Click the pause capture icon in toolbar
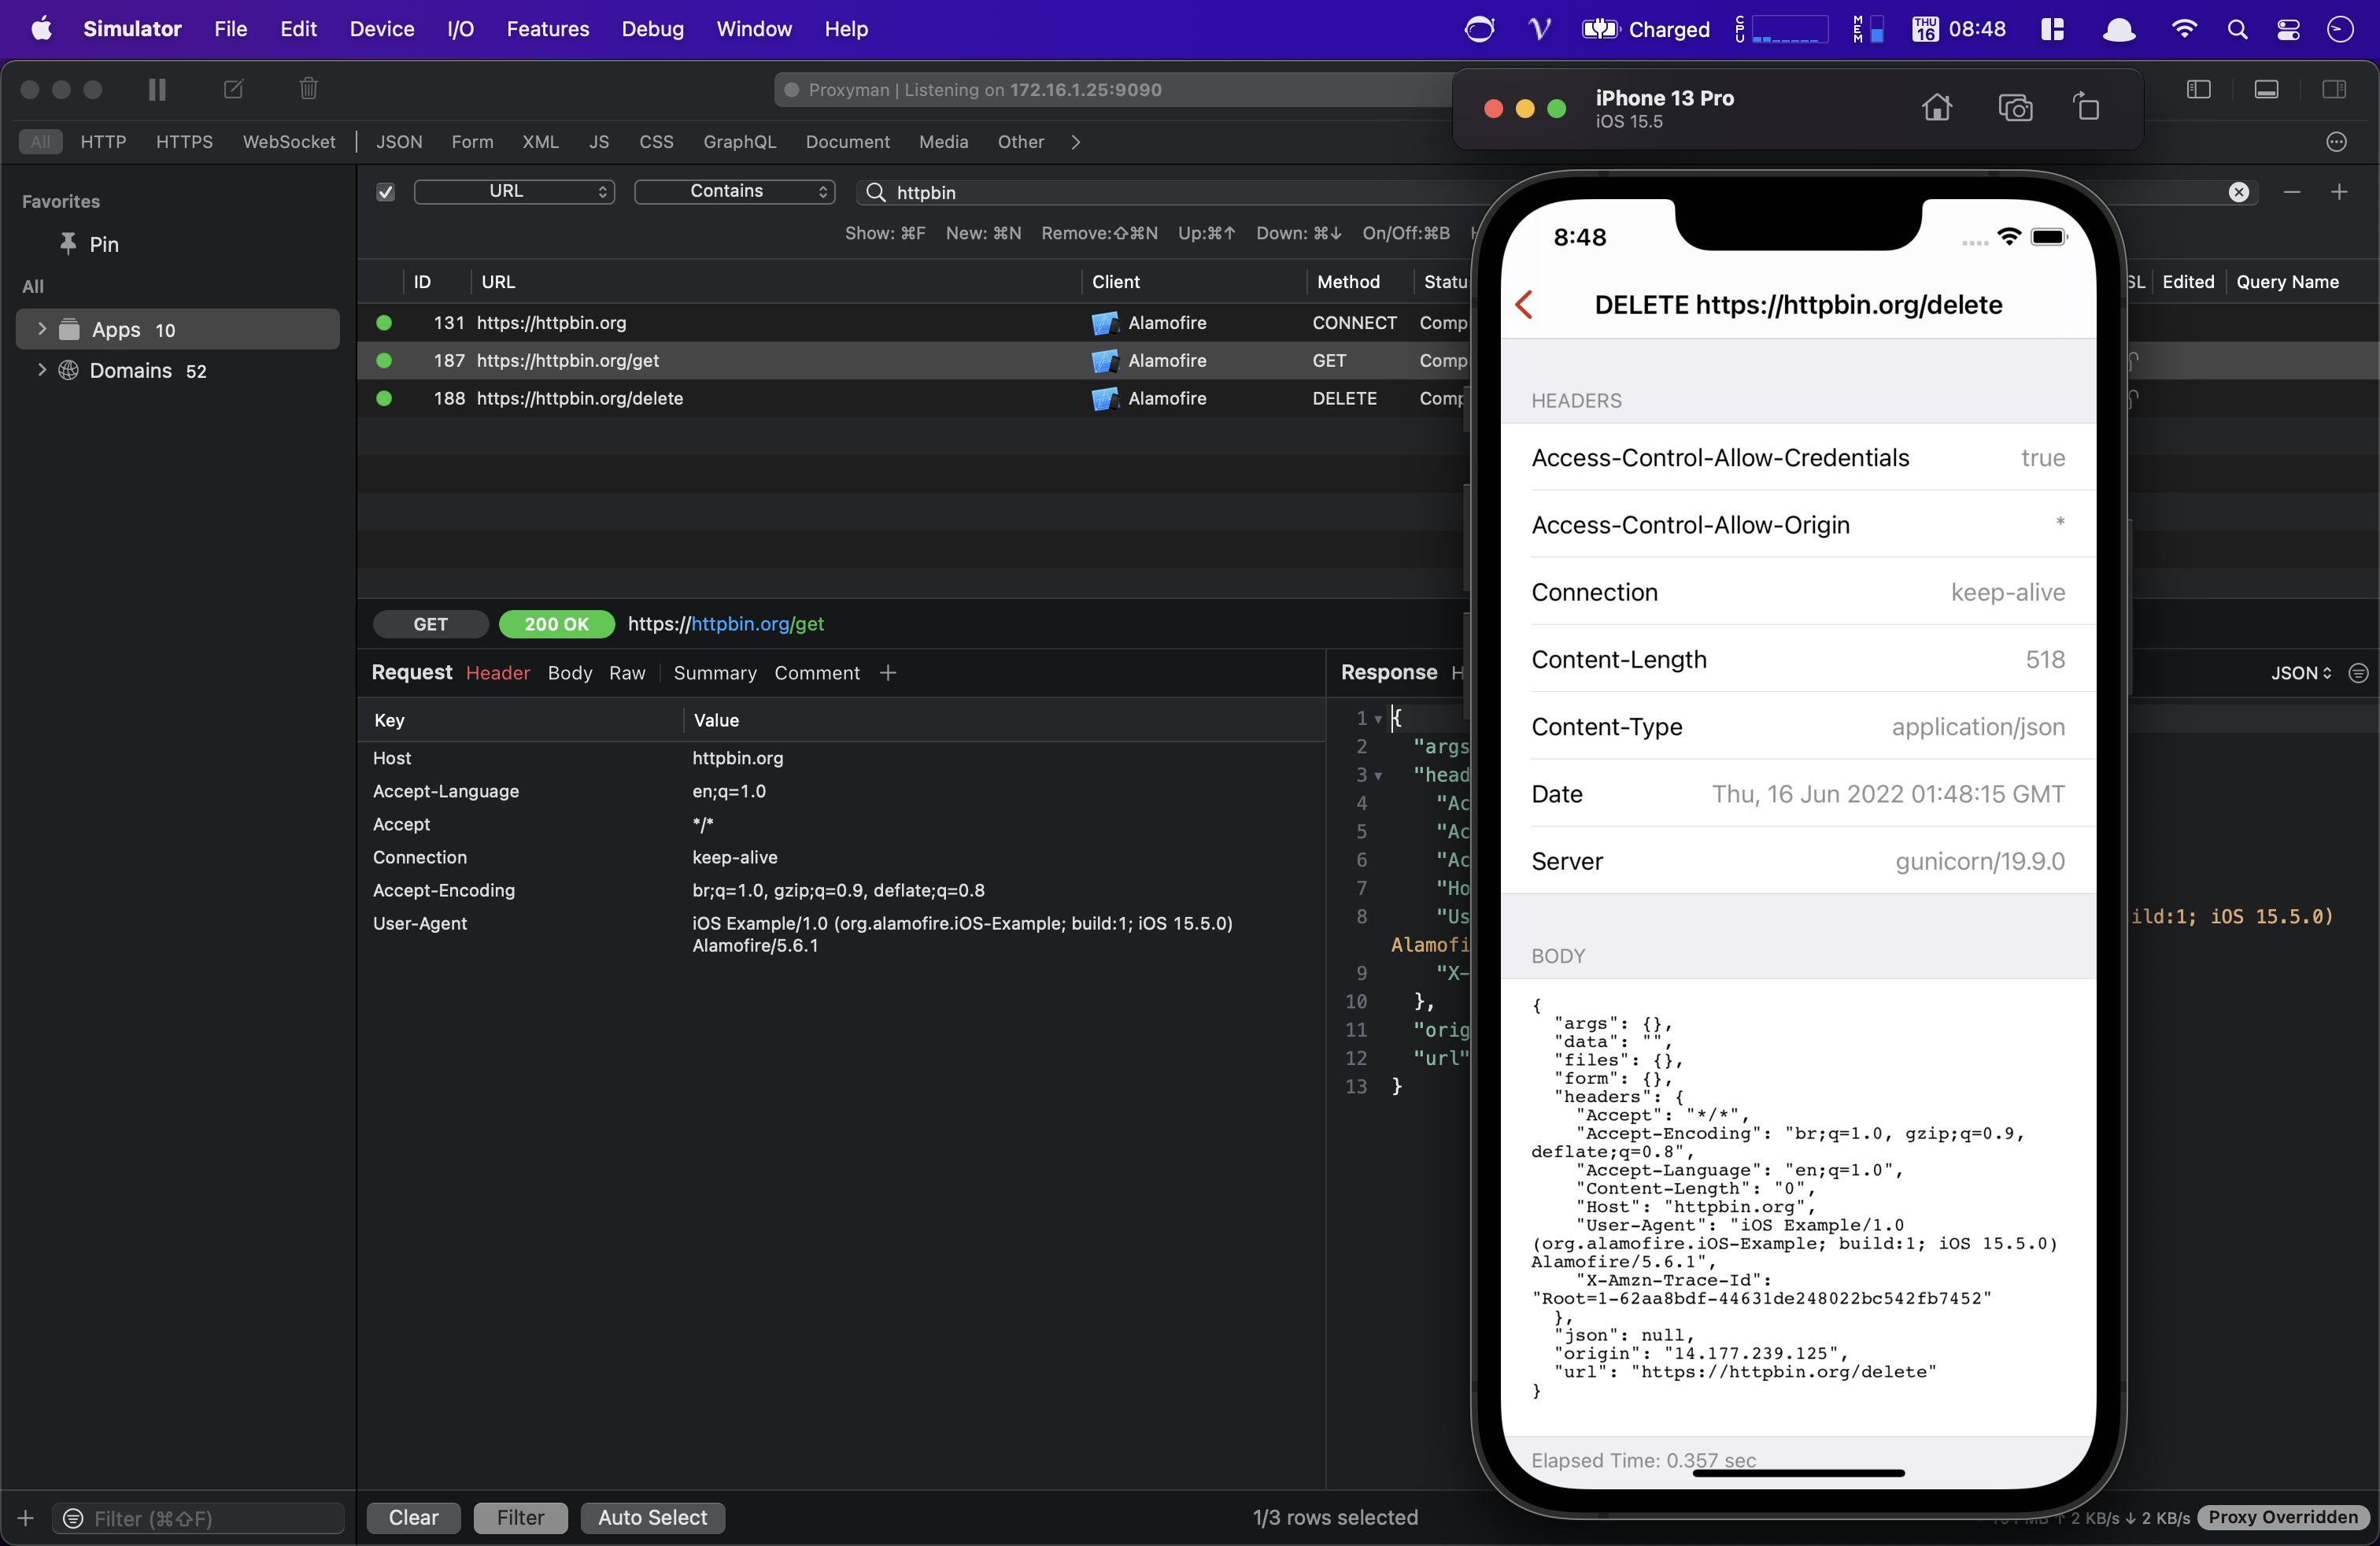The image size is (2380, 1546). click(157, 90)
